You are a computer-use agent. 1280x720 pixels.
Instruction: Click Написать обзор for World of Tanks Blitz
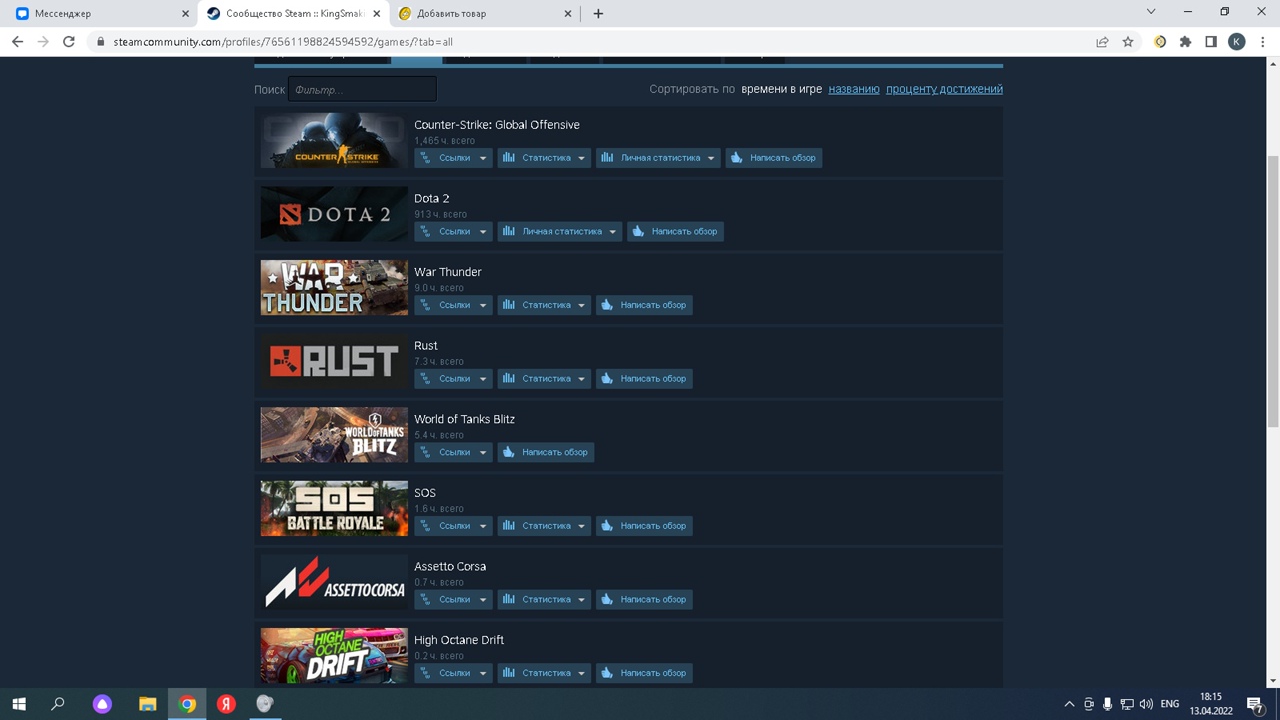click(x=546, y=452)
